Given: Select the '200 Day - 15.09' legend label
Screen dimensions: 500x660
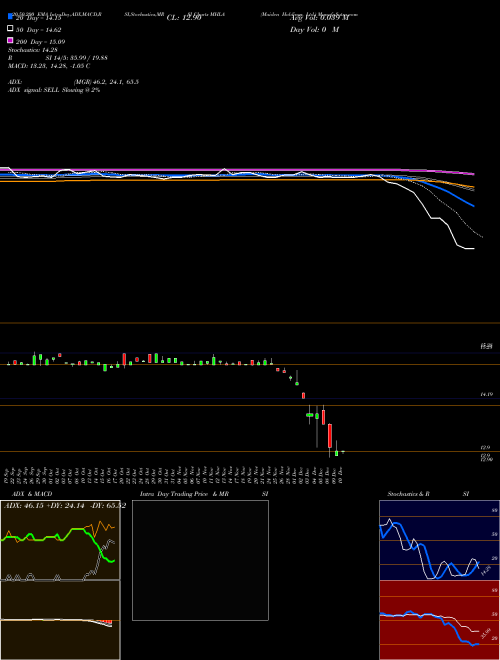Looking at the screenshot, I should tap(40, 42).
